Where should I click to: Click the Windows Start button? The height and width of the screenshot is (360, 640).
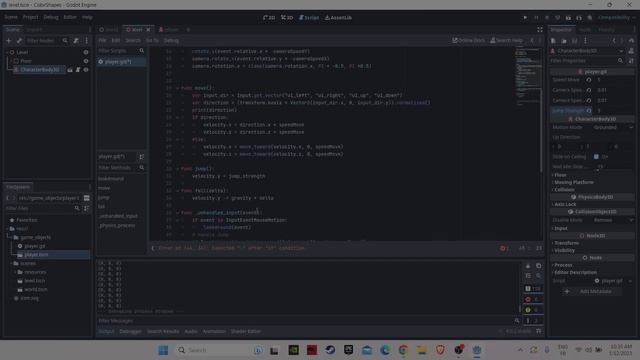tap(163, 350)
